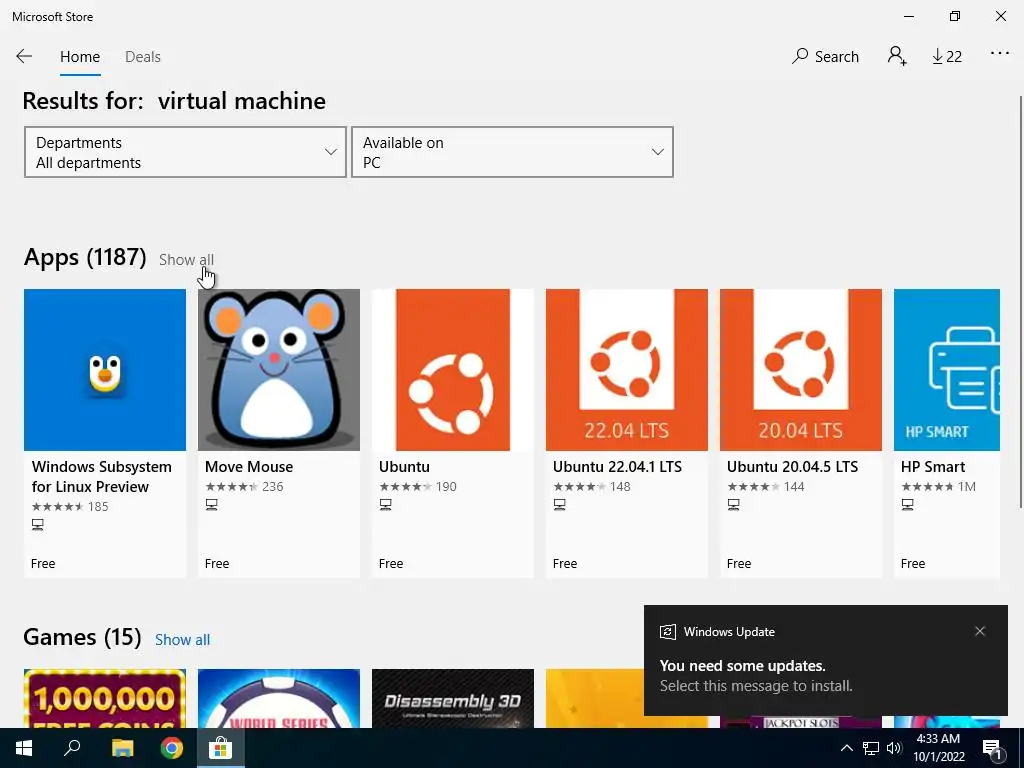The width and height of the screenshot is (1024, 768).
Task: Restore down the Microsoft Store window
Action: click(x=955, y=16)
